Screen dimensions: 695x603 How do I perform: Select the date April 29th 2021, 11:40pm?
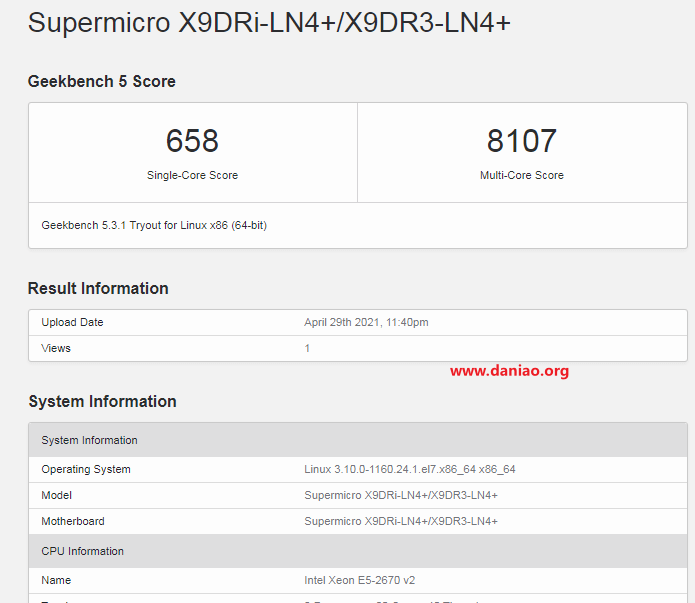point(366,322)
